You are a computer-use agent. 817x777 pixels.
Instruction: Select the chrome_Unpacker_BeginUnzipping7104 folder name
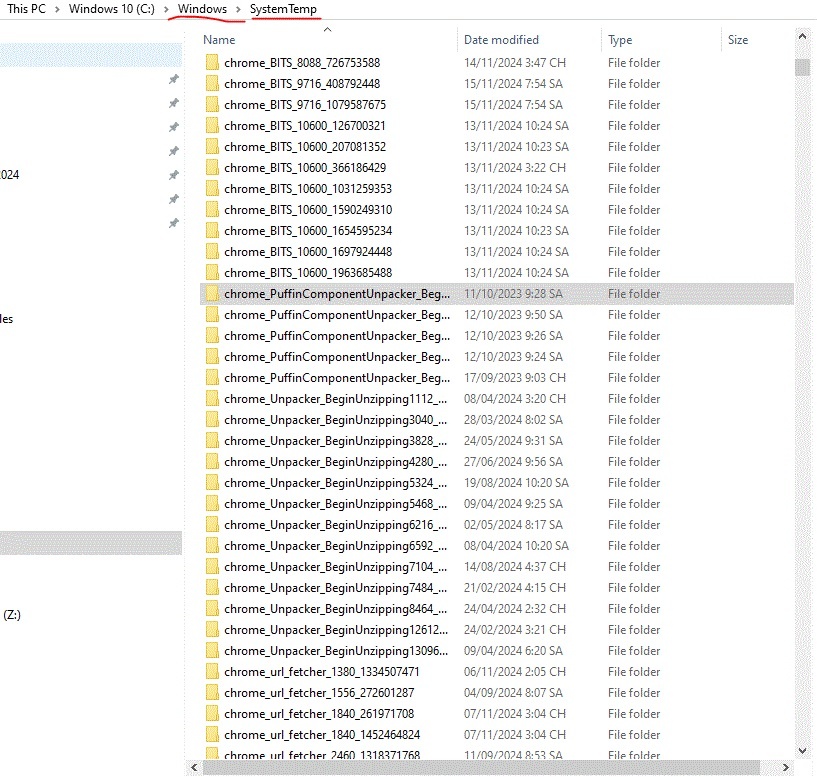[336, 567]
